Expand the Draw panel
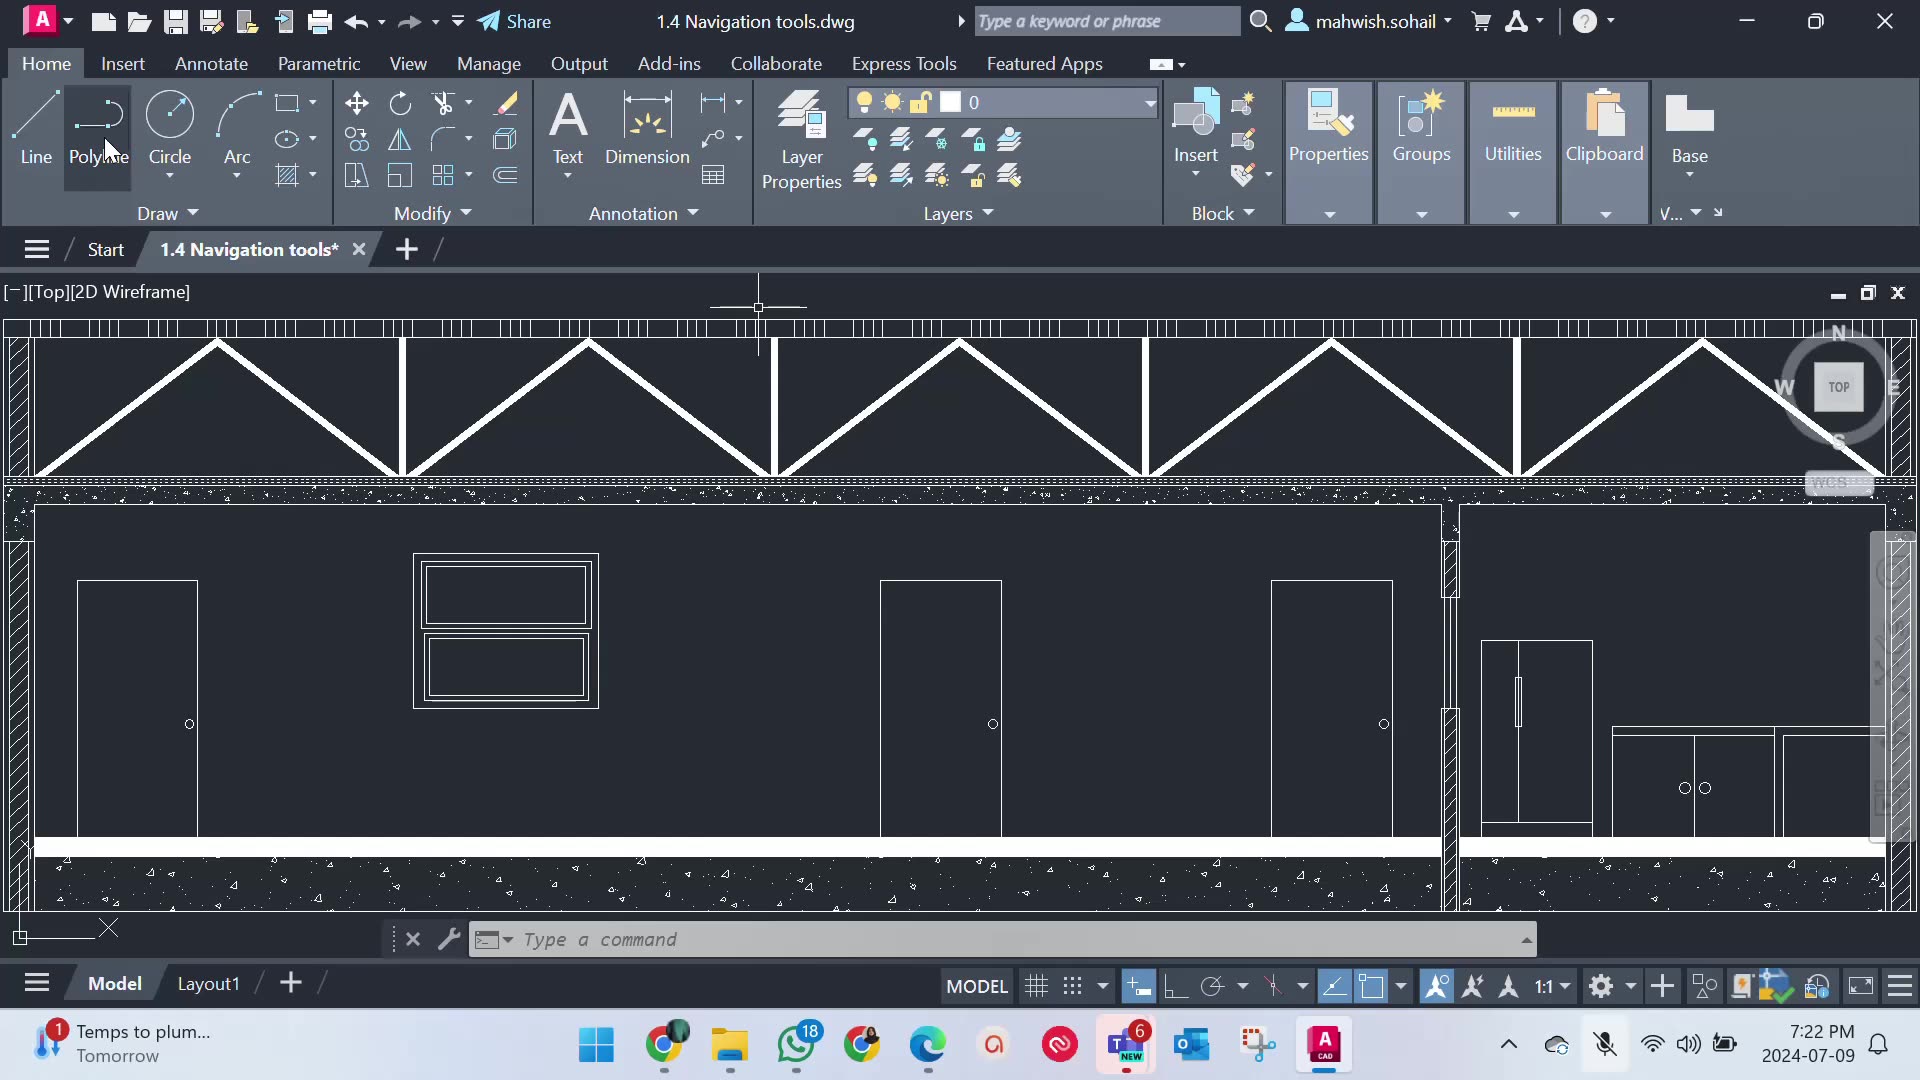The width and height of the screenshot is (1920, 1080). pyautogui.click(x=168, y=212)
